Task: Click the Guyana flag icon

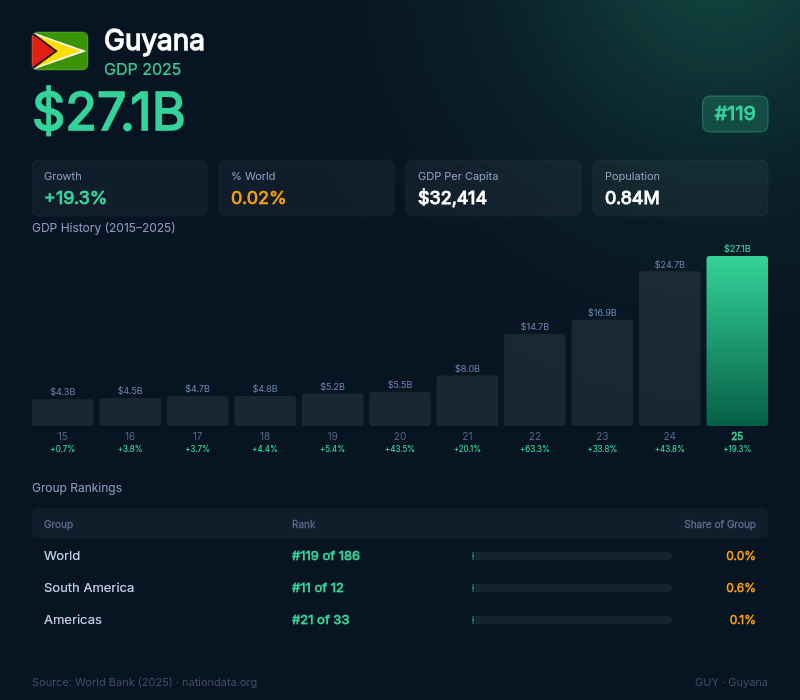Action: tap(60, 51)
